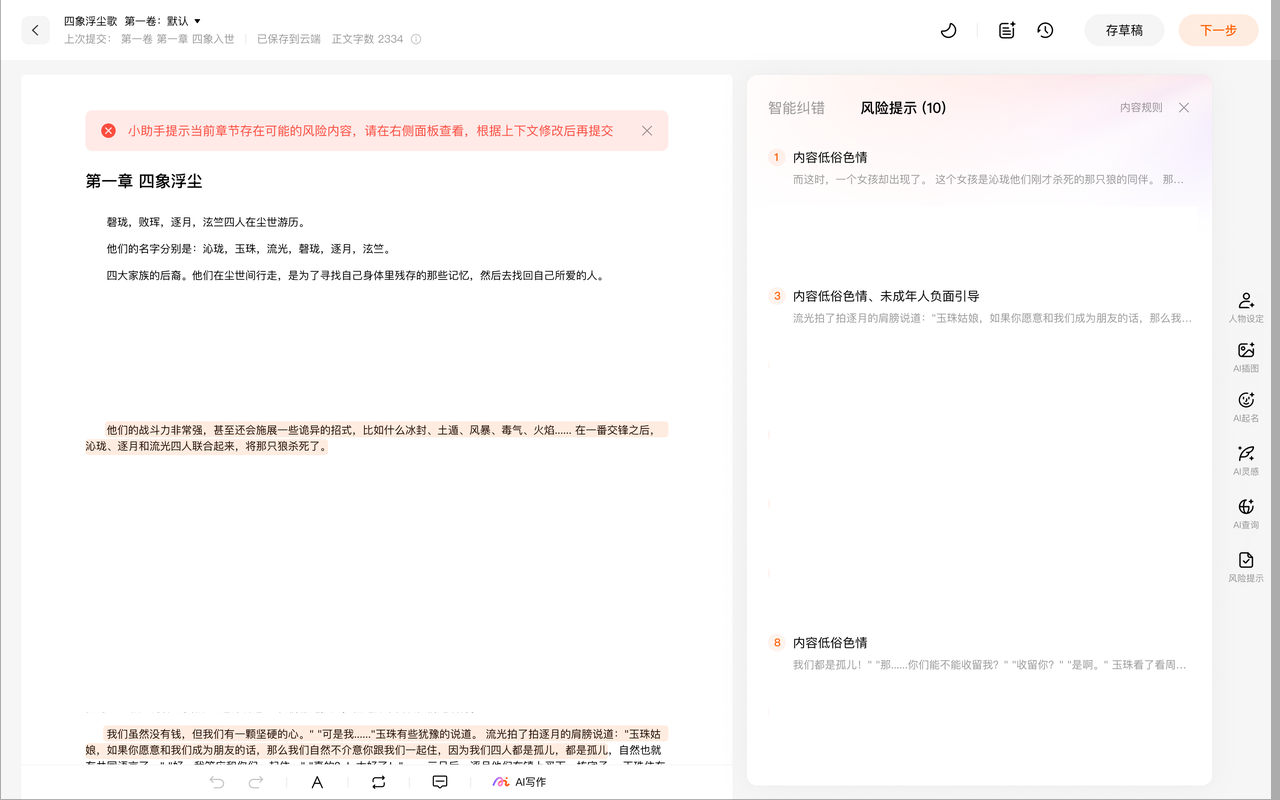The image size is (1280, 800).
Task: Dismiss the red risk warning banner
Action: coord(647,131)
